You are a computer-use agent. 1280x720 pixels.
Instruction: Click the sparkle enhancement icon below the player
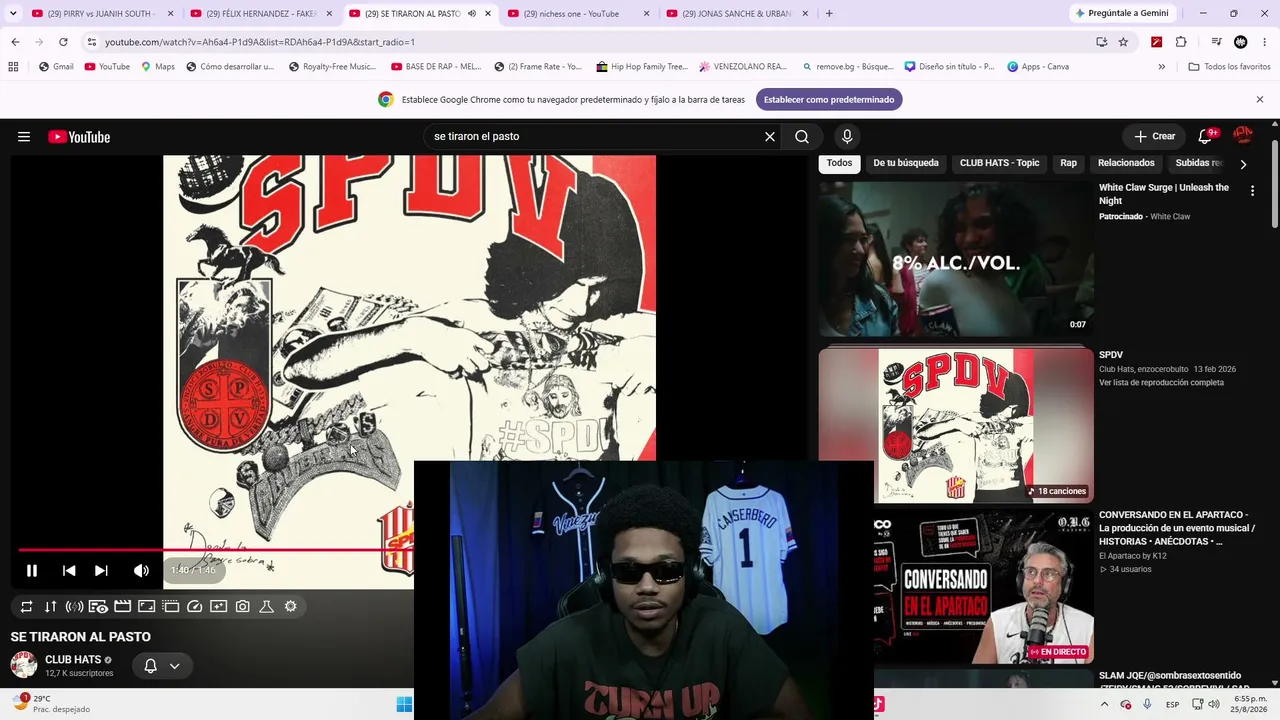click(x=218, y=606)
